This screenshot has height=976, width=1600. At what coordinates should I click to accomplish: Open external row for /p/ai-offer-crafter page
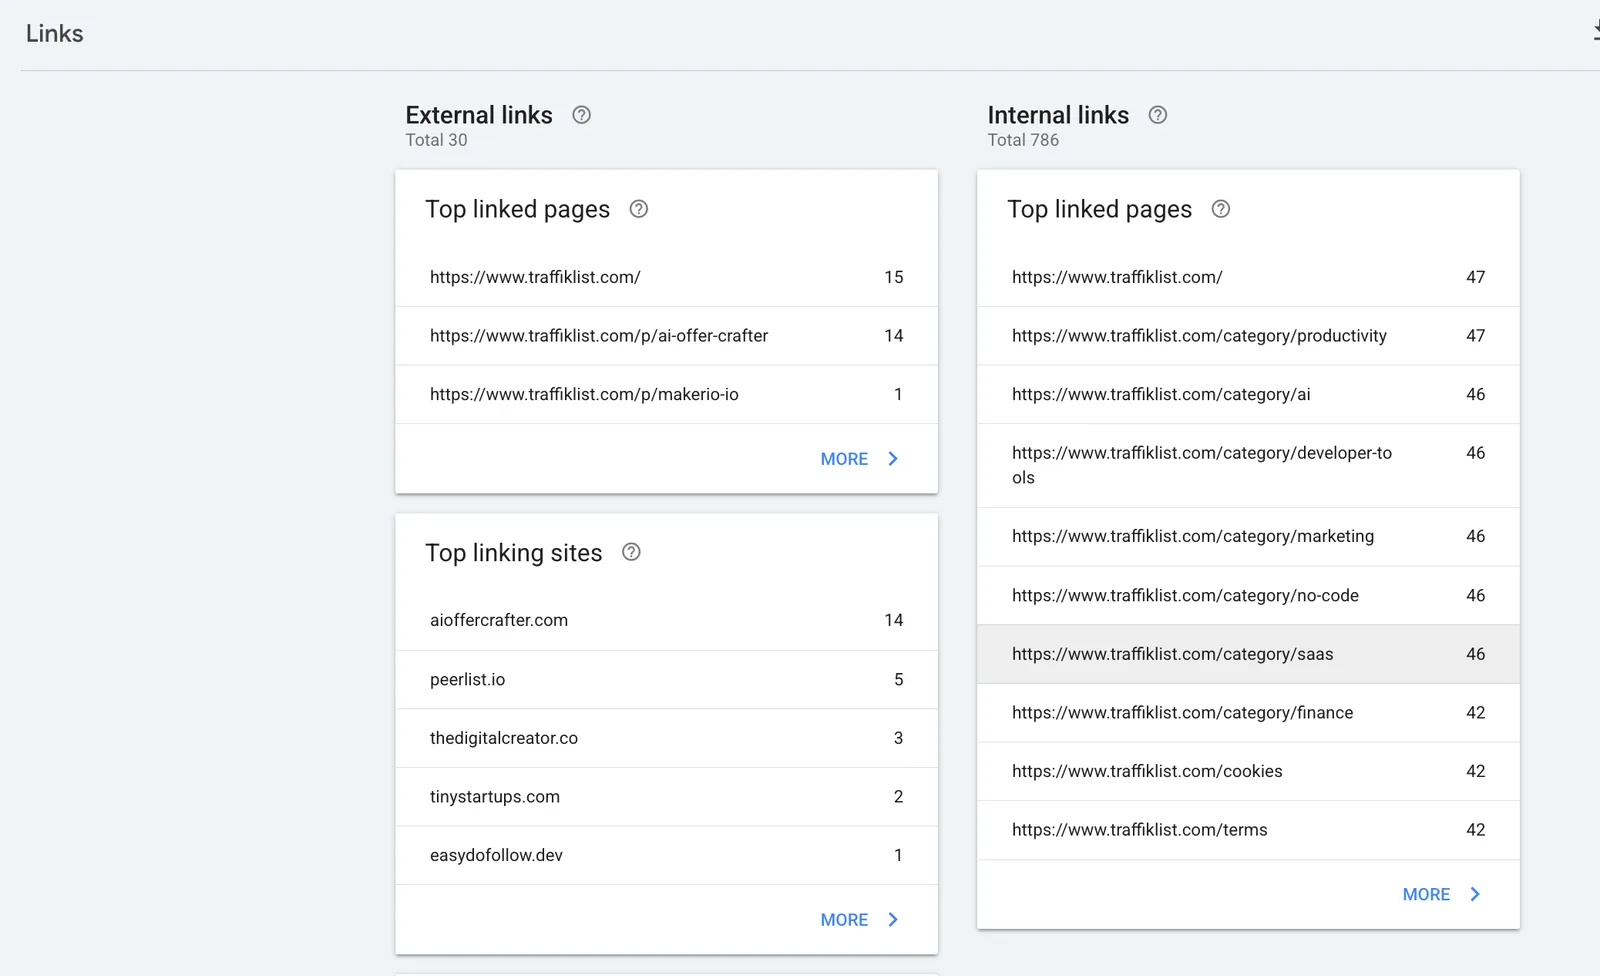667,336
